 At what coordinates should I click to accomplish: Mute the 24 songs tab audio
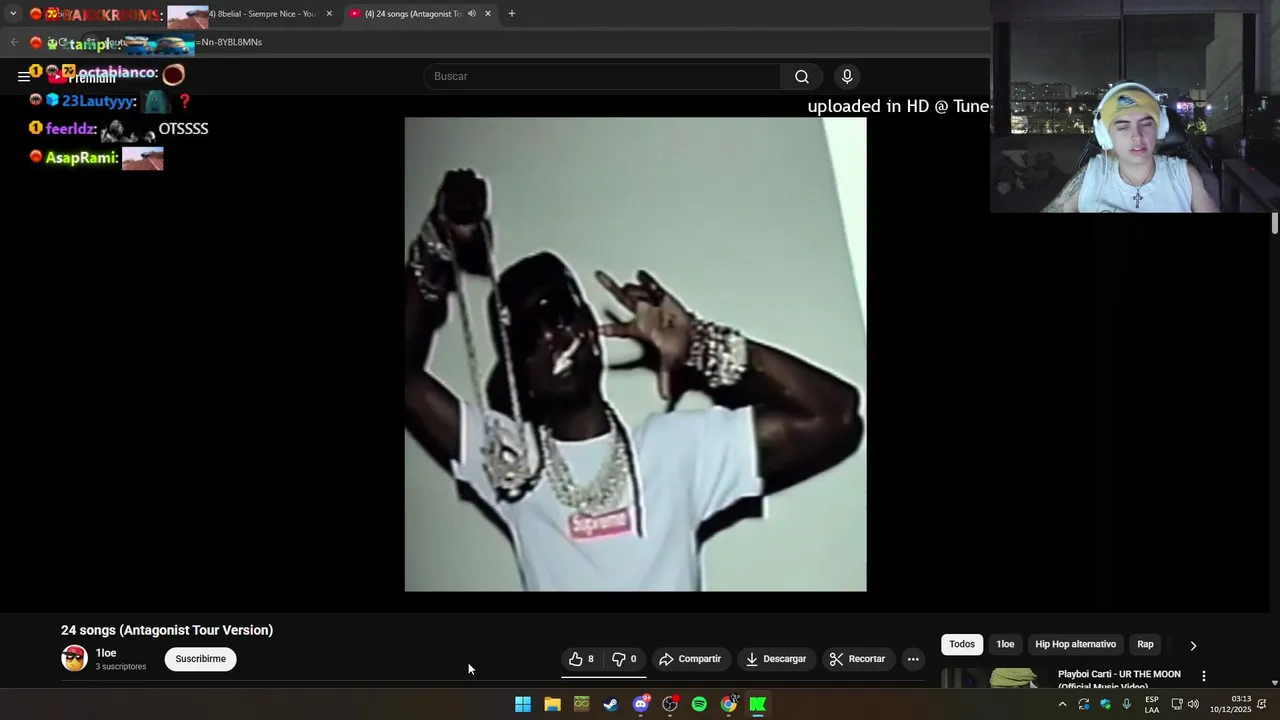(472, 14)
